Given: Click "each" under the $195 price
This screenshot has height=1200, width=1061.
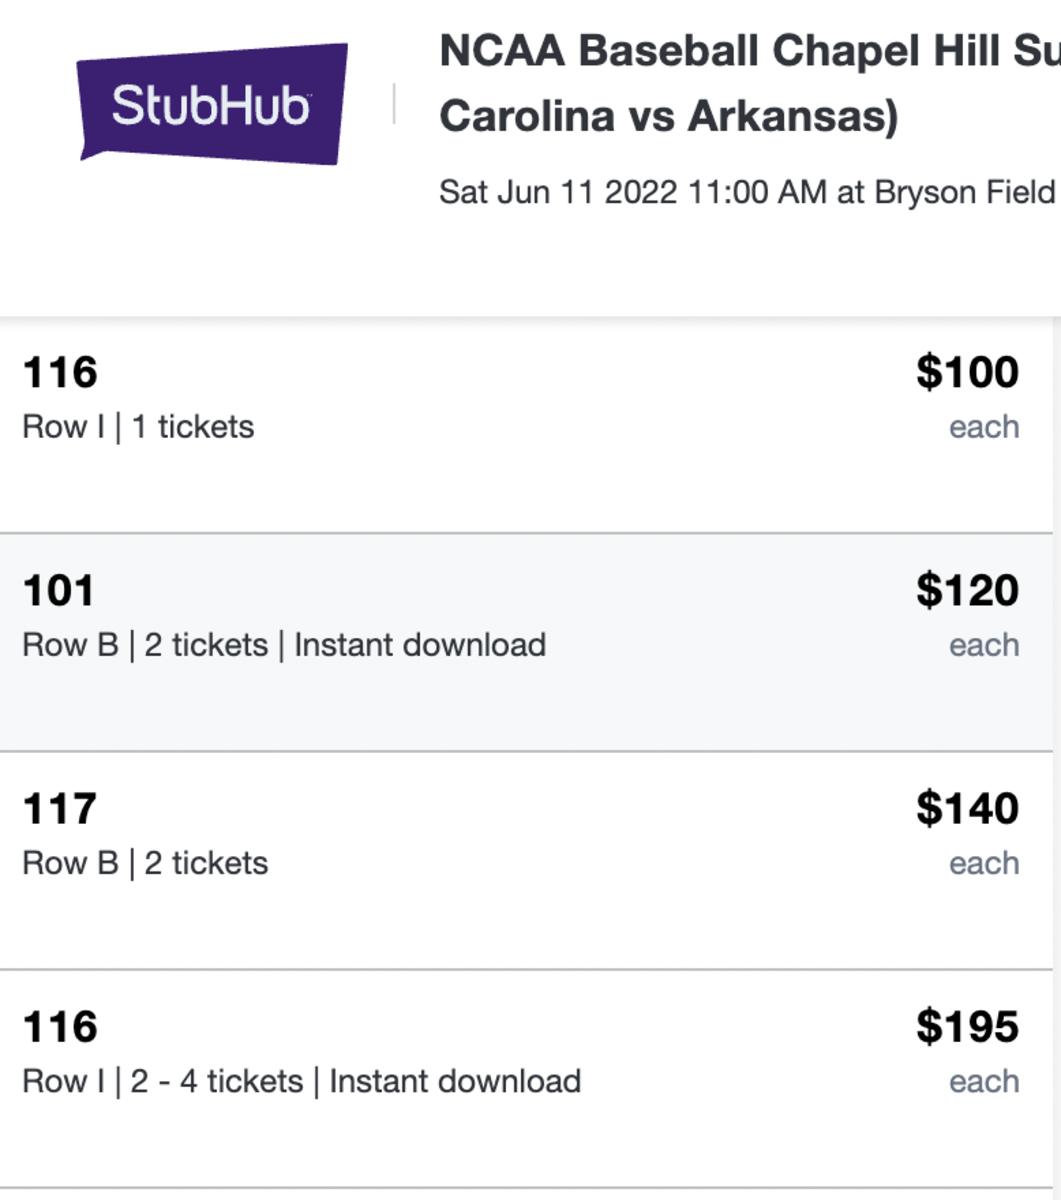Looking at the screenshot, I should tap(984, 1081).
